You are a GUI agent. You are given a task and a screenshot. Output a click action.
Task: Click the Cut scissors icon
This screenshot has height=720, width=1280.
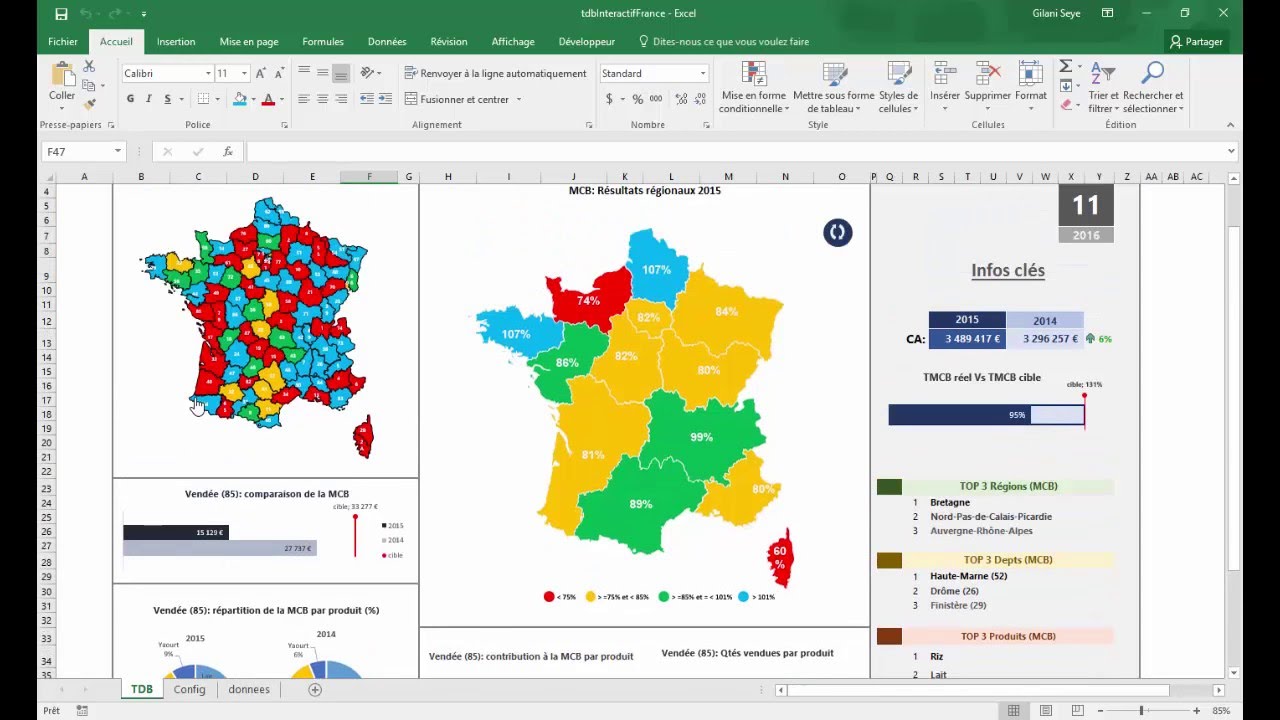tap(89, 66)
